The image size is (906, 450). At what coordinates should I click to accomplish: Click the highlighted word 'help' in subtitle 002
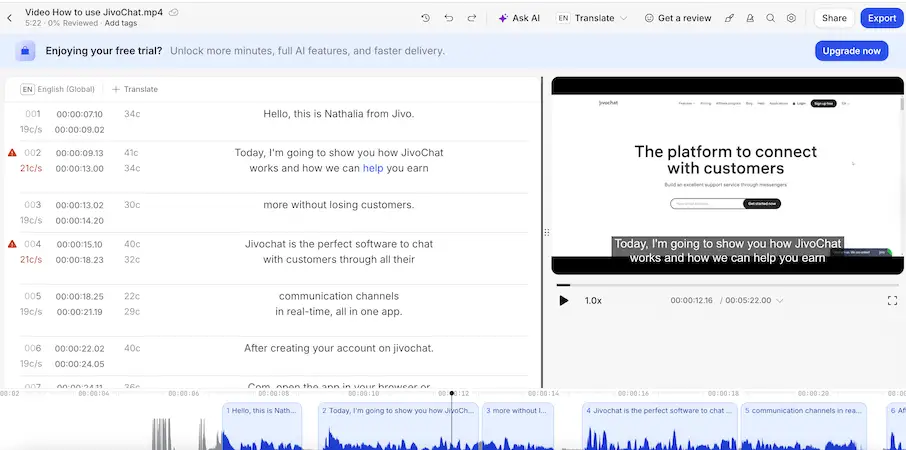click(373, 168)
